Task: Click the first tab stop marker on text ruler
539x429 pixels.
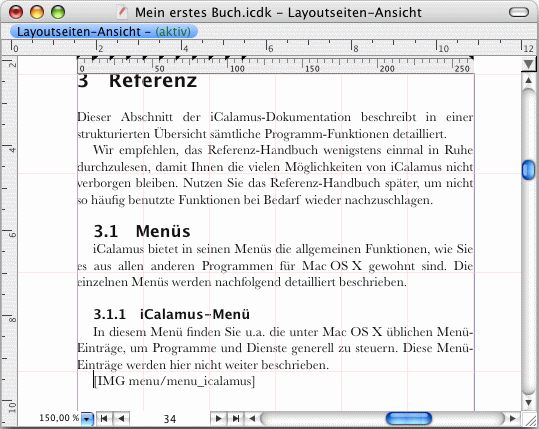Action: pos(95,59)
